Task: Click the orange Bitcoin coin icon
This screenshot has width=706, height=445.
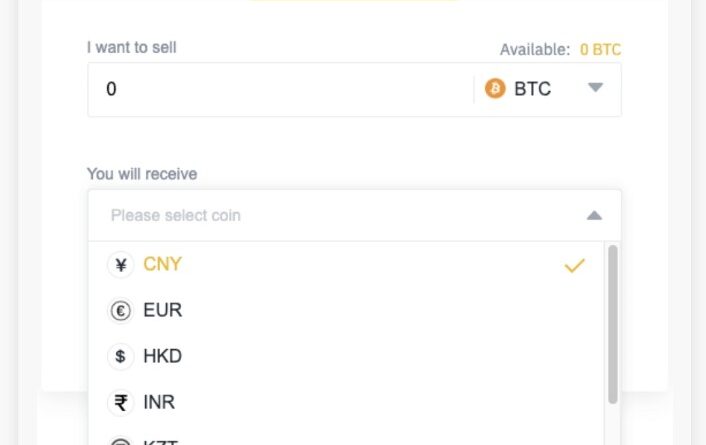Action: [495, 88]
